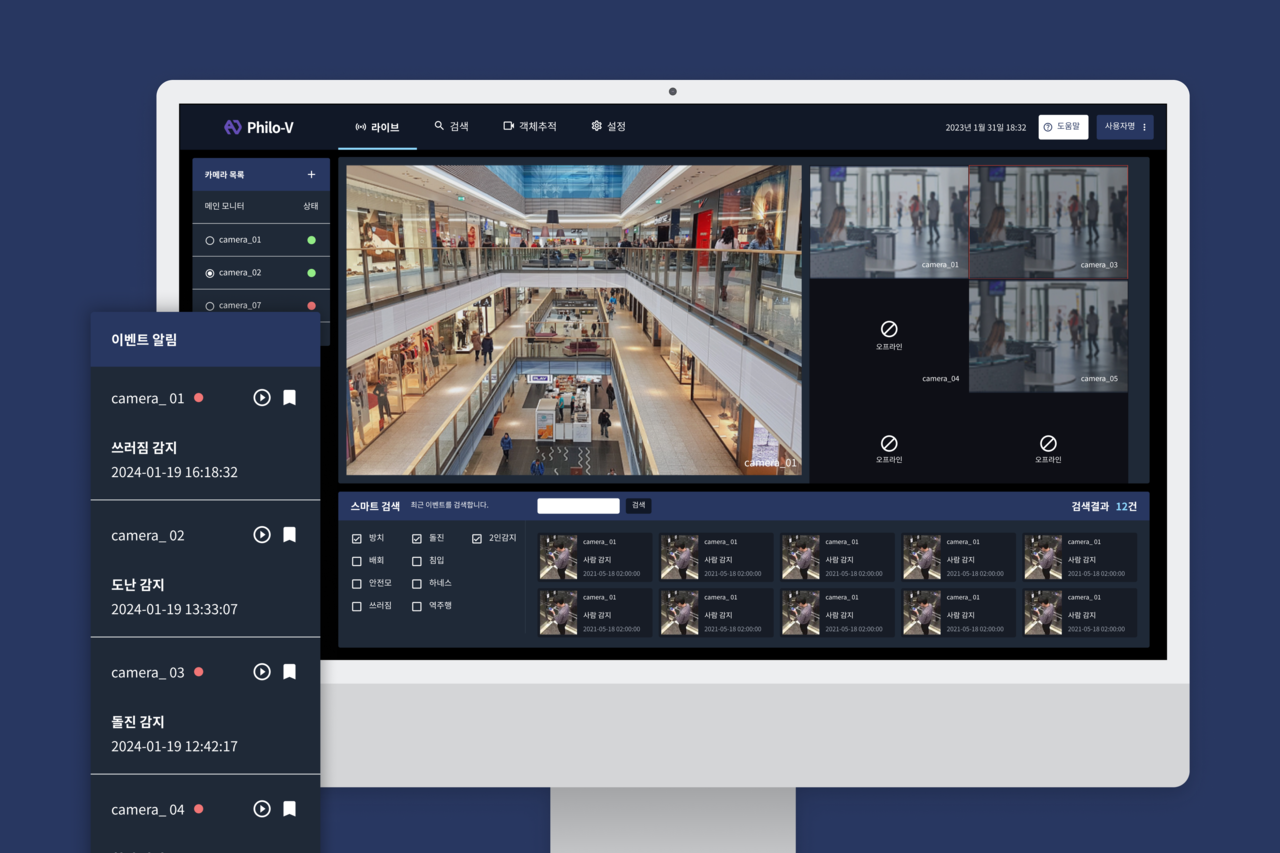Click the 2023년 1월 31일 18:32 timestamp
The image size is (1280, 853).
click(x=986, y=128)
